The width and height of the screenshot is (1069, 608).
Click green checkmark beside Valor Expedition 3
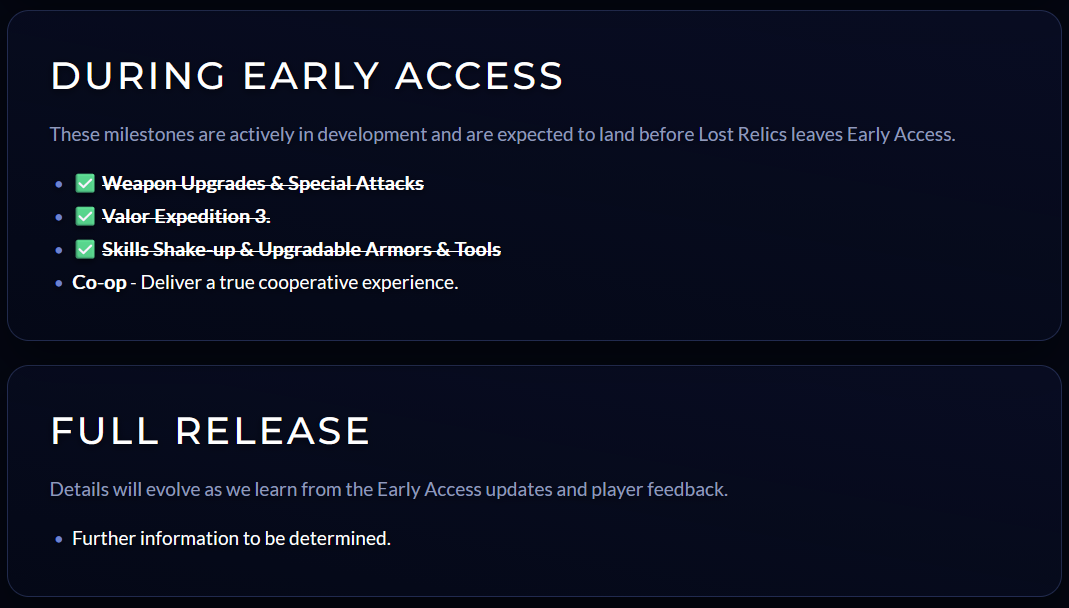[85, 216]
